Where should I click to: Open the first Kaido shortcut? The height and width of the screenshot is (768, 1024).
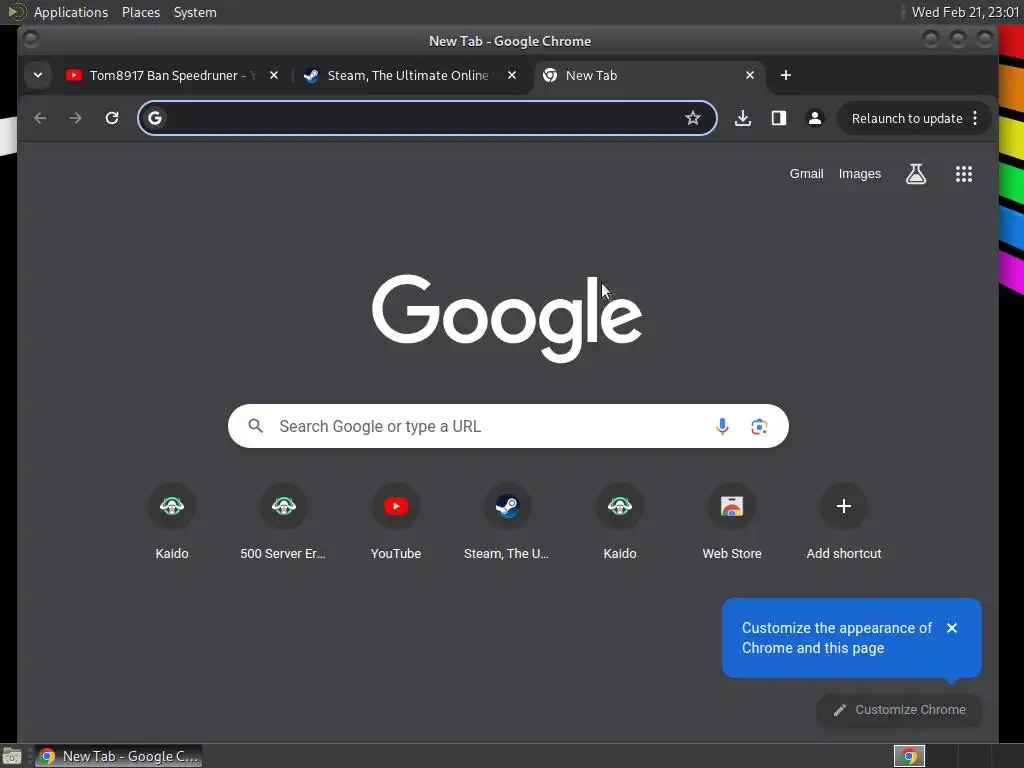[x=172, y=522]
